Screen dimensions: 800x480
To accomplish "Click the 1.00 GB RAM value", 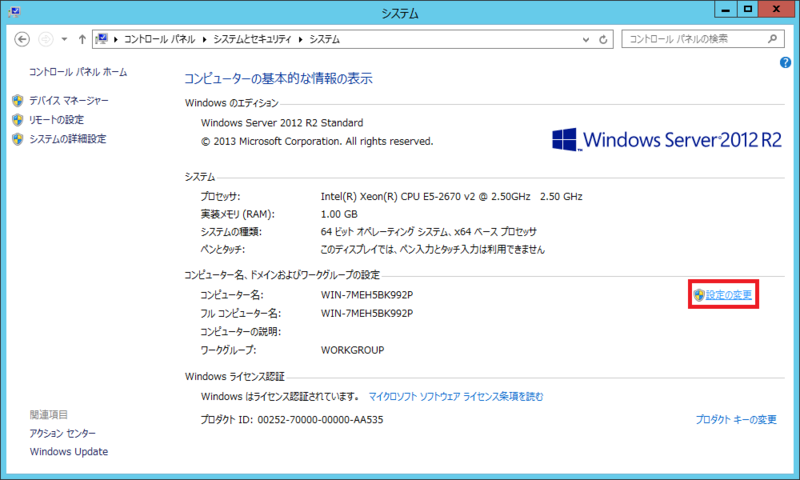I will [x=339, y=214].
